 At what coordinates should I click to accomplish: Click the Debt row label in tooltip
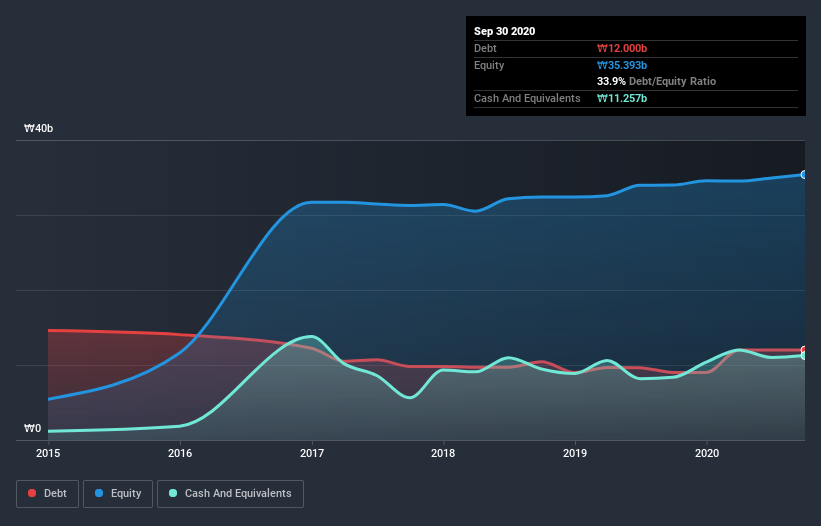point(485,49)
